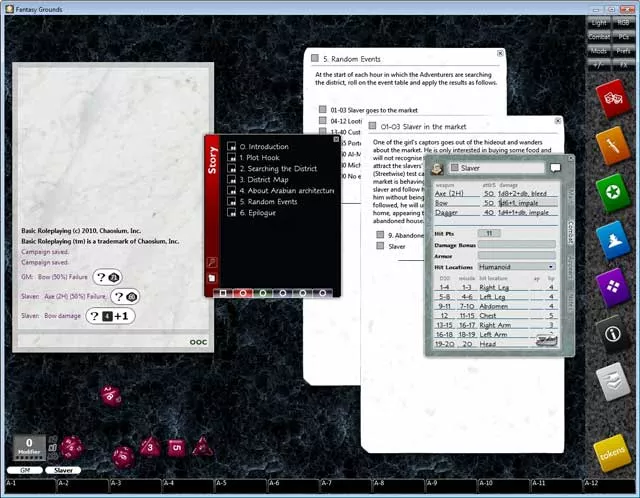Open the link icon beside 1. Plot Hook
Screen dimensions: 640x498
click(231, 157)
